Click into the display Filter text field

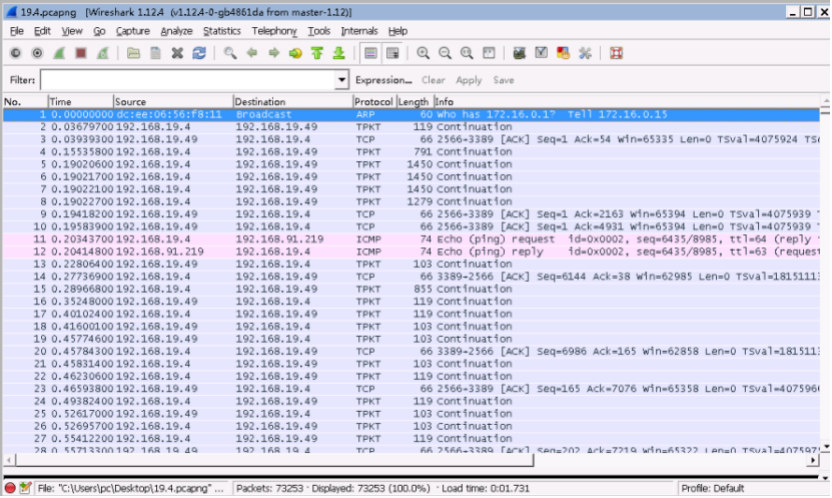click(188, 80)
